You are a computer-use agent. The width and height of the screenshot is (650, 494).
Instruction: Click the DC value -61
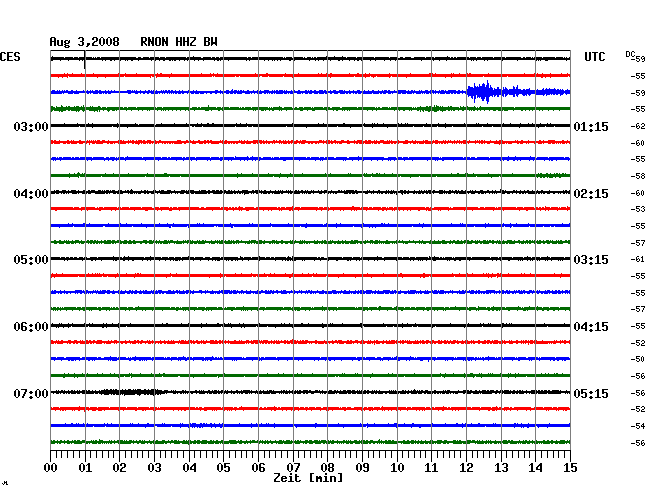point(638,259)
